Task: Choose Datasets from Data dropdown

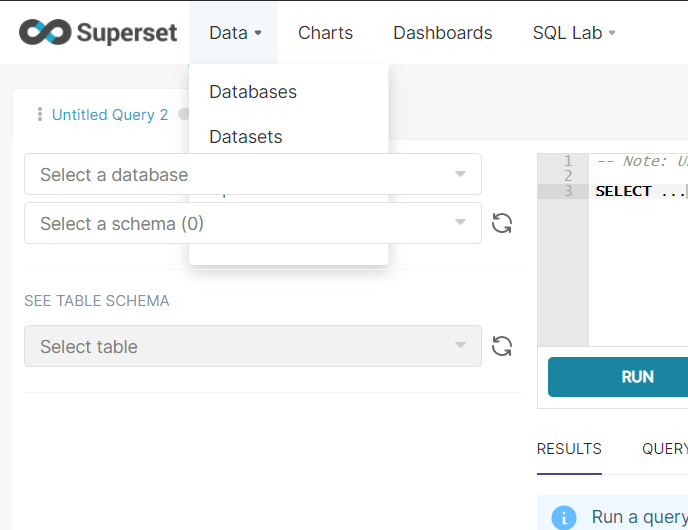Action: [246, 137]
